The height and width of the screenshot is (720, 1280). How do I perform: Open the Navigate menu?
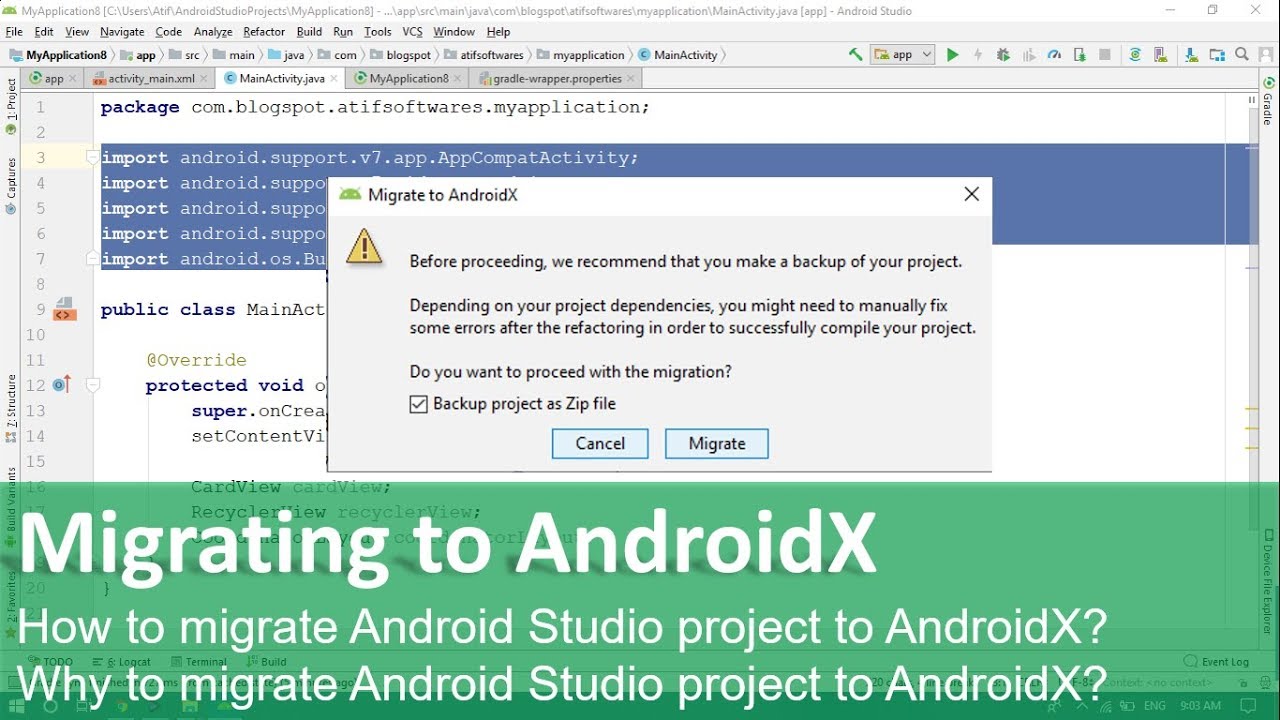(x=122, y=31)
